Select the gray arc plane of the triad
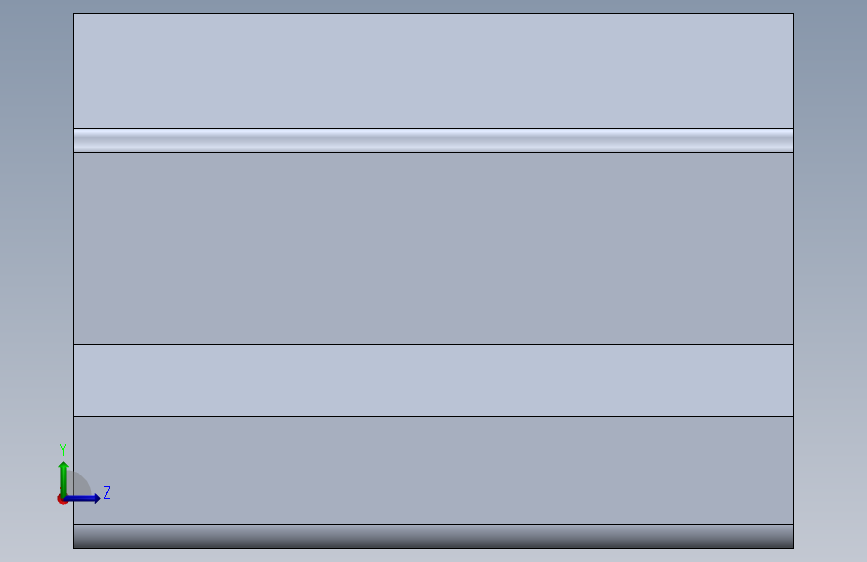The height and width of the screenshot is (562, 867). pyautogui.click(x=79, y=484)
